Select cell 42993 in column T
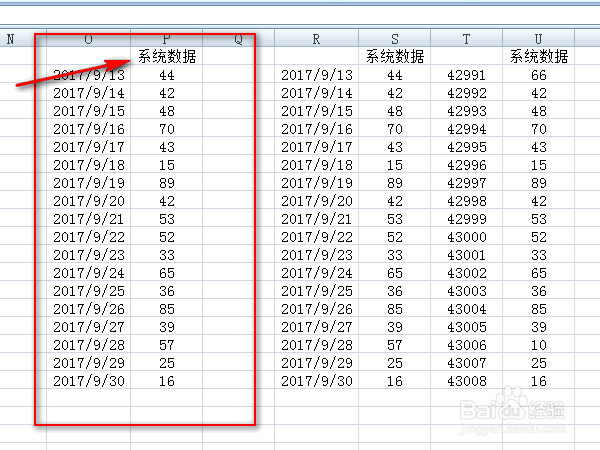600x450 pixels. (x=466, y=111)
